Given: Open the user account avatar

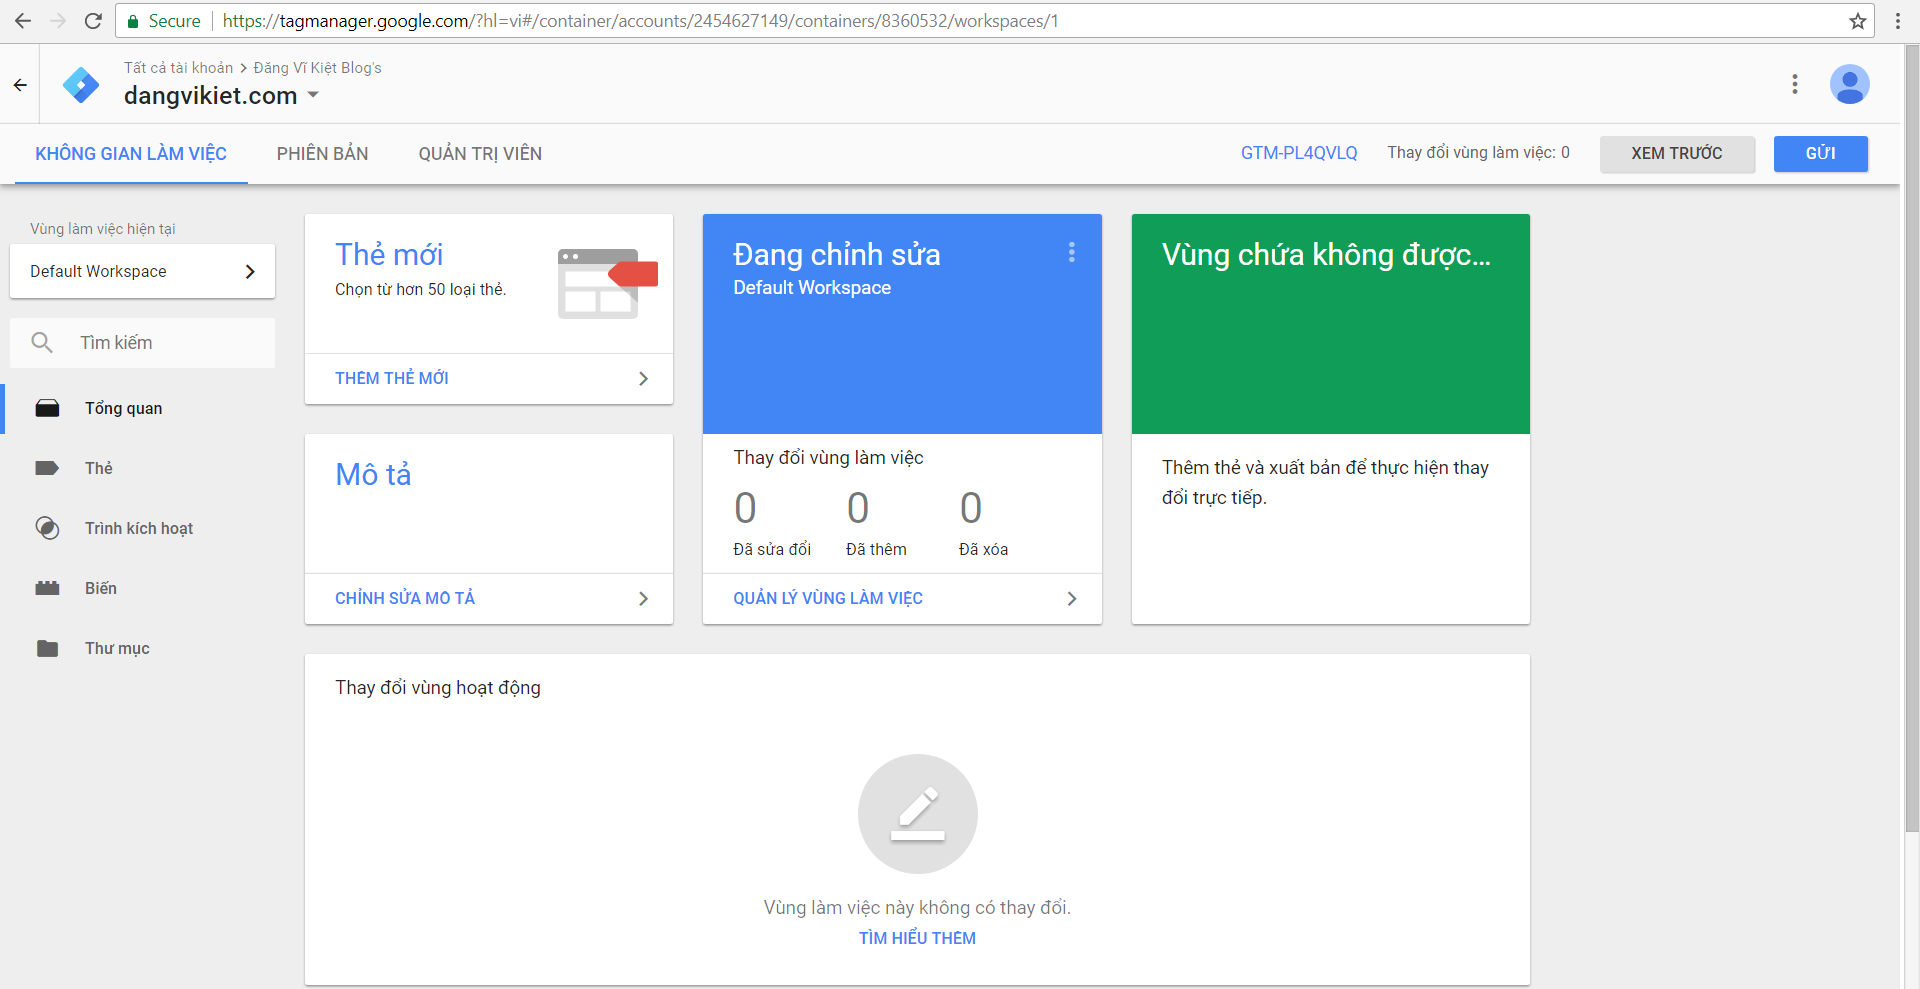Looking at the screenshot, I should tap(1850, 84).
